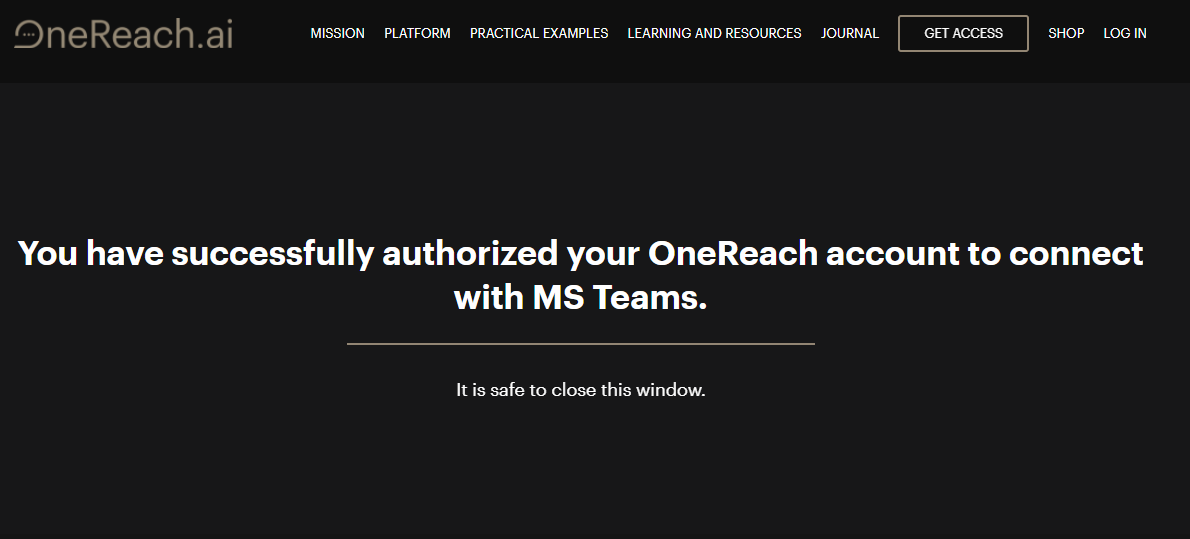Open the Mission menu item
Viewport: 1190px width, 539px height.
tap(337, 33)
